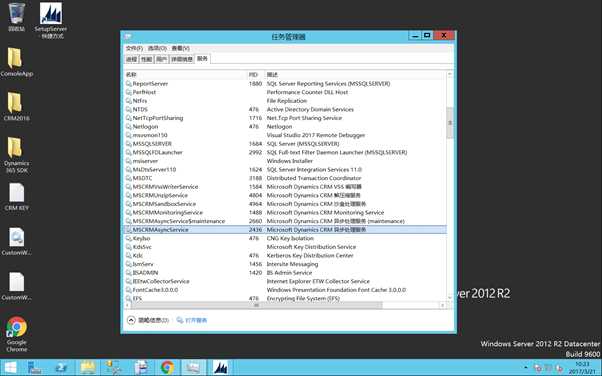Open Chrome from the taskbar
The height and width of the screenshot is (376, 602).
pos(167,368)
